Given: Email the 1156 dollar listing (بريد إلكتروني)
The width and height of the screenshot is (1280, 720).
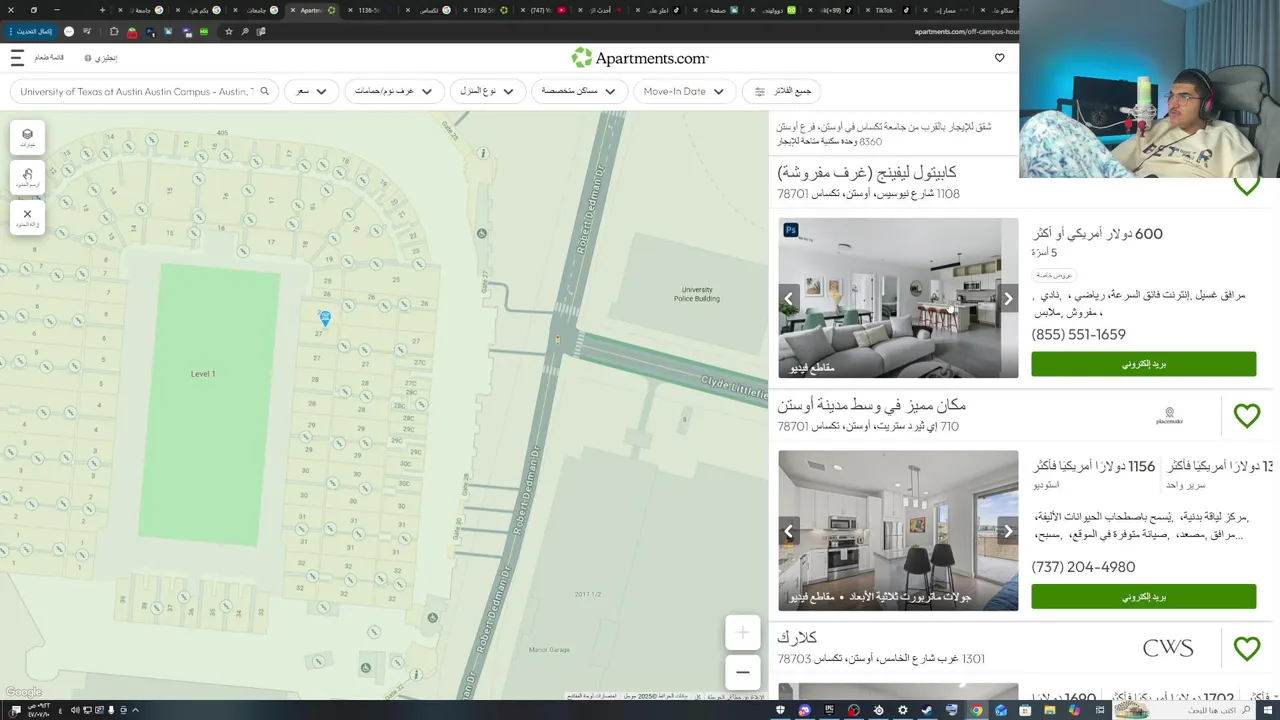Looking at the screenshot, I should point(1143,596).
